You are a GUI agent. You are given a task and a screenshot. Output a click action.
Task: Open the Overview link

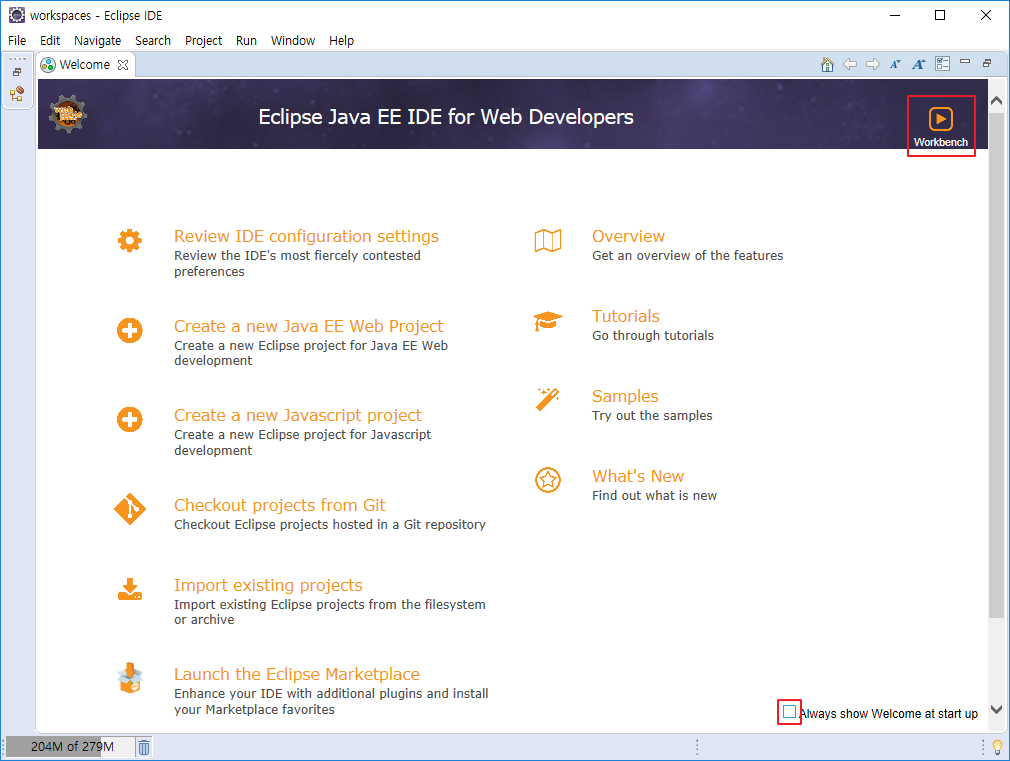point(628,236)
